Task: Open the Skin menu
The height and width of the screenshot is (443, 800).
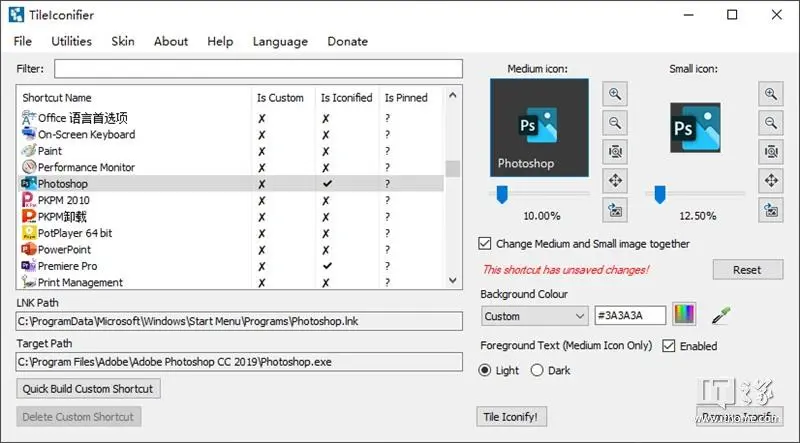Action: tap(123, 41)
